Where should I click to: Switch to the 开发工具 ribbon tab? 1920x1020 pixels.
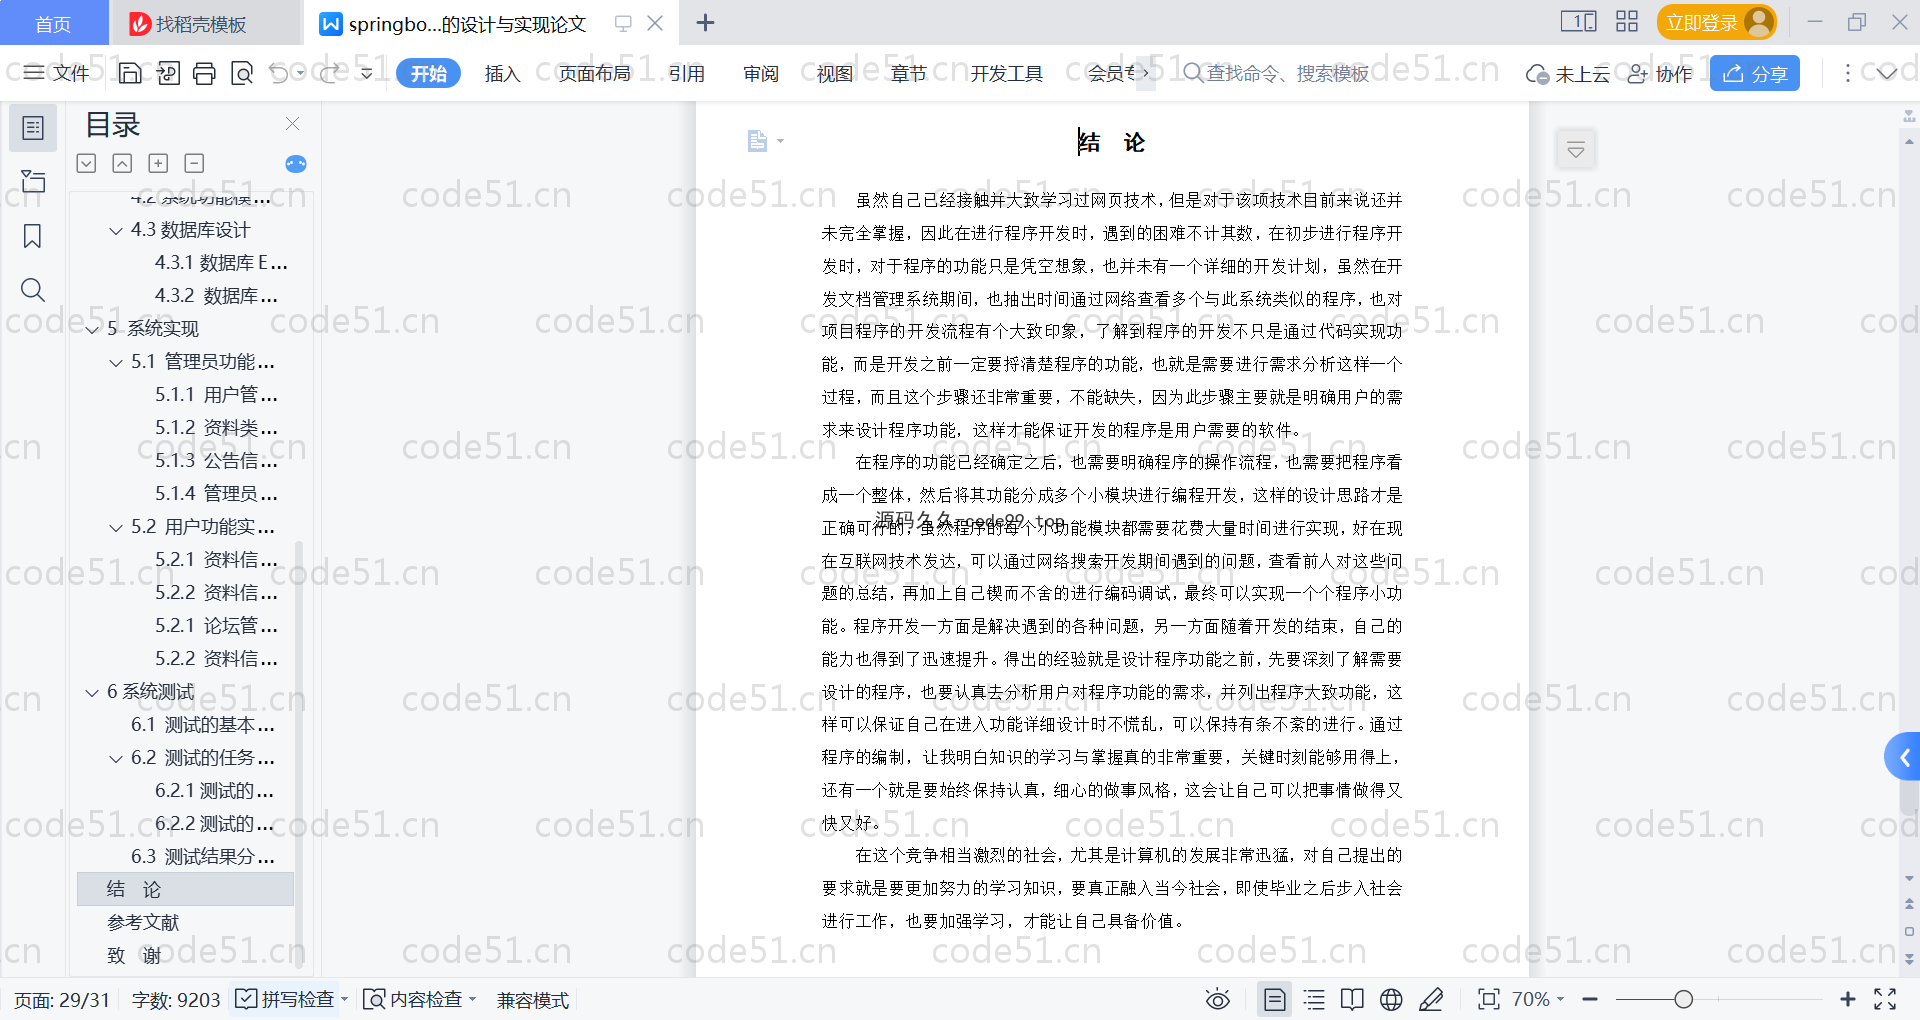point(1006,73)
